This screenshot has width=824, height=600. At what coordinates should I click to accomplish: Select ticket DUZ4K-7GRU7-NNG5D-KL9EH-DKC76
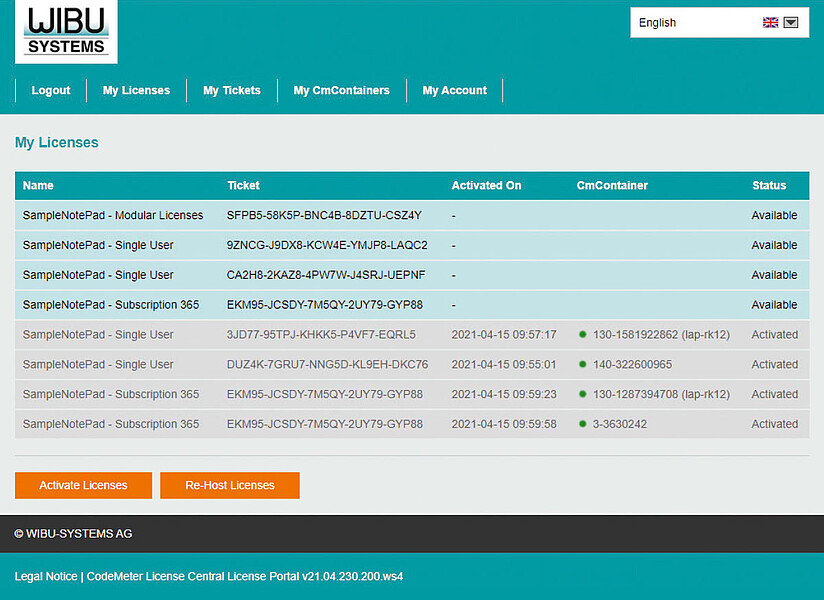coord(327,364)
